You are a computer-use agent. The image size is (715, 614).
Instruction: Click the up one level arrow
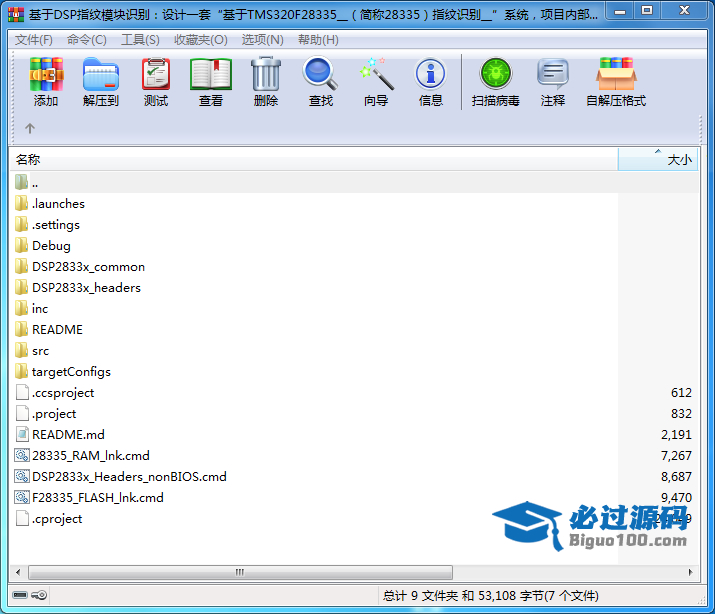coord(30,128)
